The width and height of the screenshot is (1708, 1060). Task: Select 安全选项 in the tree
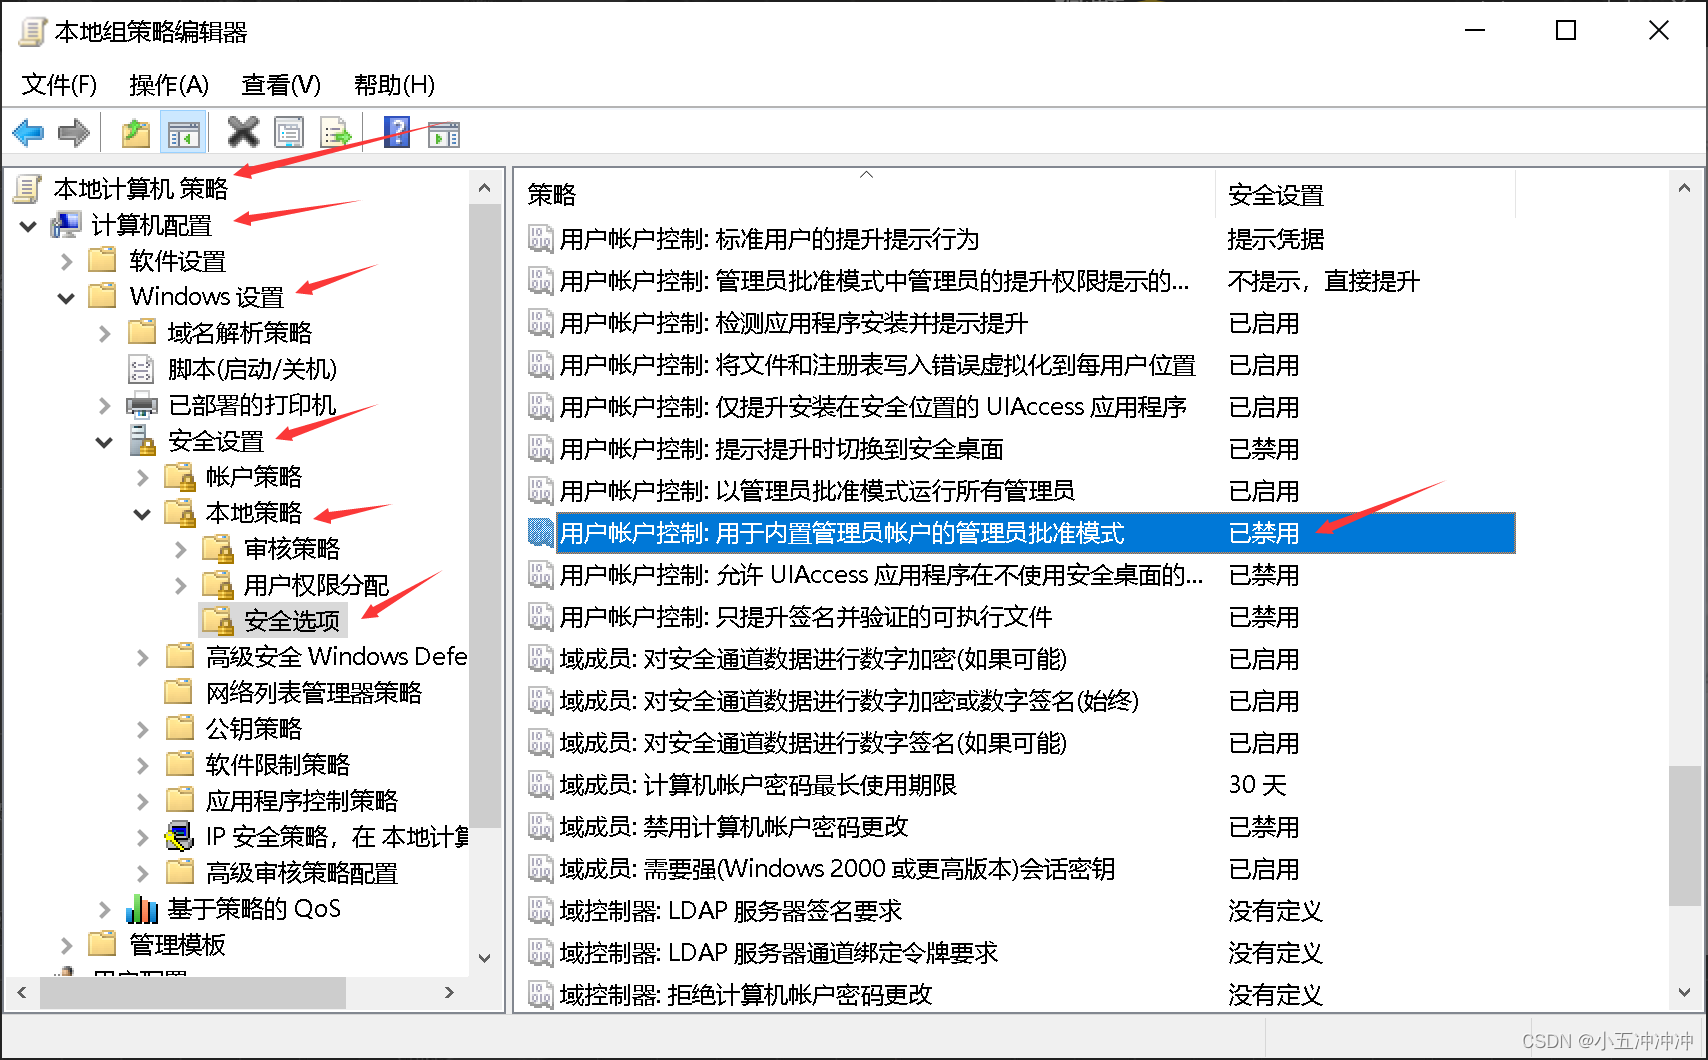(x=292, y=621)
